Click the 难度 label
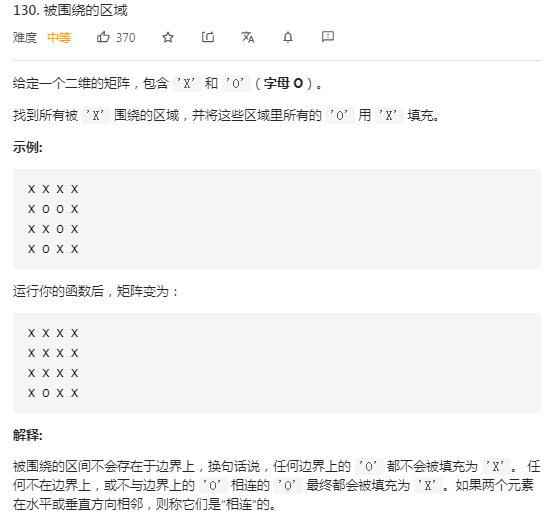The image size is (551, 516). pyautogui.click(x=25, y=38)
